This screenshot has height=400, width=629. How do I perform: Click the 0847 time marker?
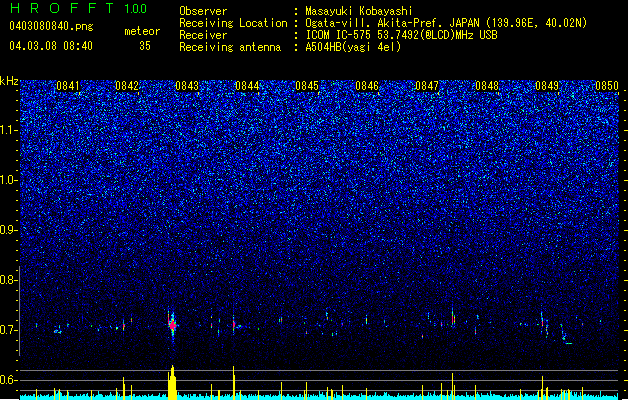pos(427,86)
